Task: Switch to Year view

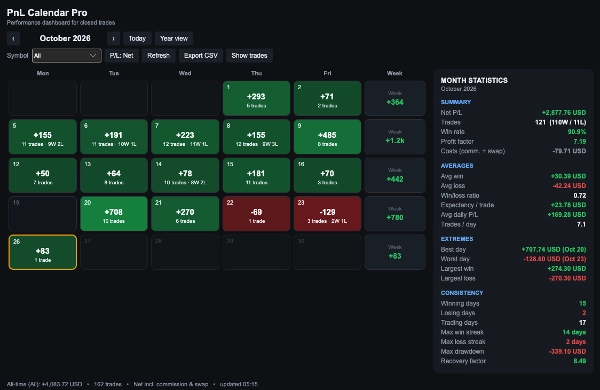Action: [x=174, y=39]
